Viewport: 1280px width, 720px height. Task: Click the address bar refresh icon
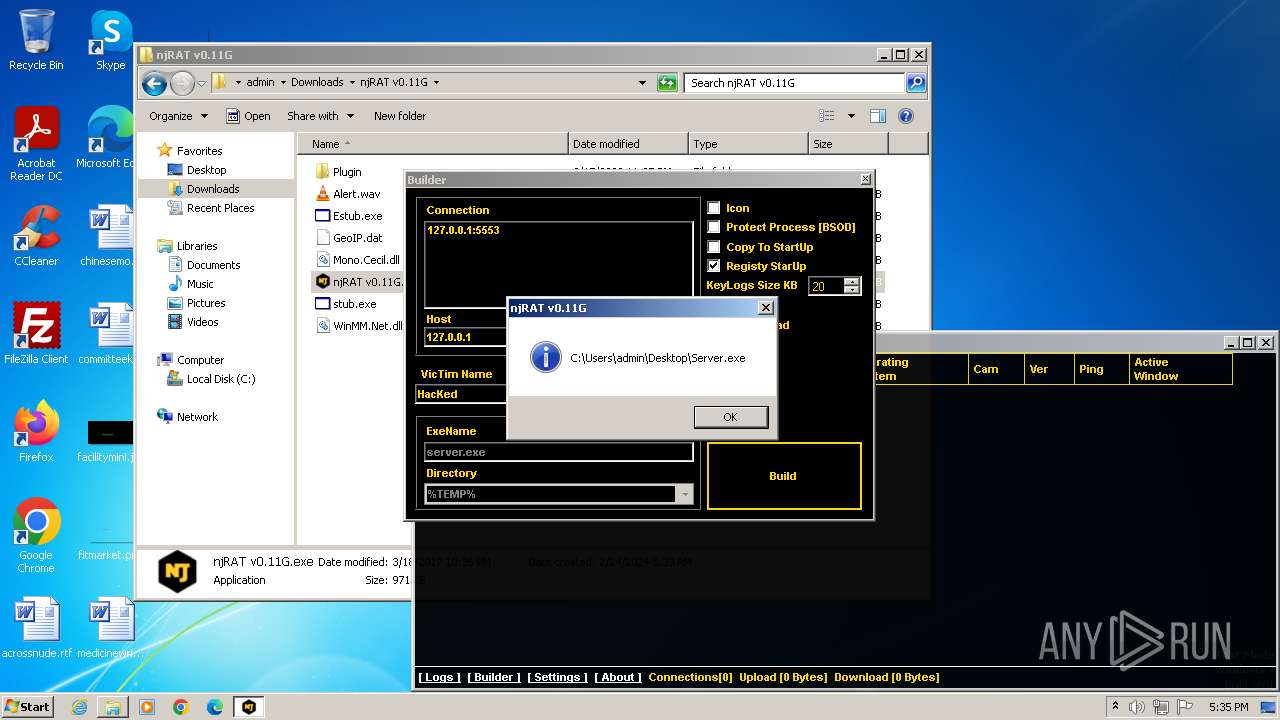tap(667, 83)
